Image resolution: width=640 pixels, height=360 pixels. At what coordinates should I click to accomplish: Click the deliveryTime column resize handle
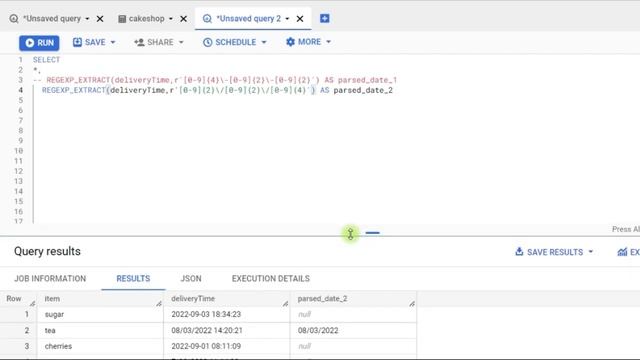click(x=285, y=304)
